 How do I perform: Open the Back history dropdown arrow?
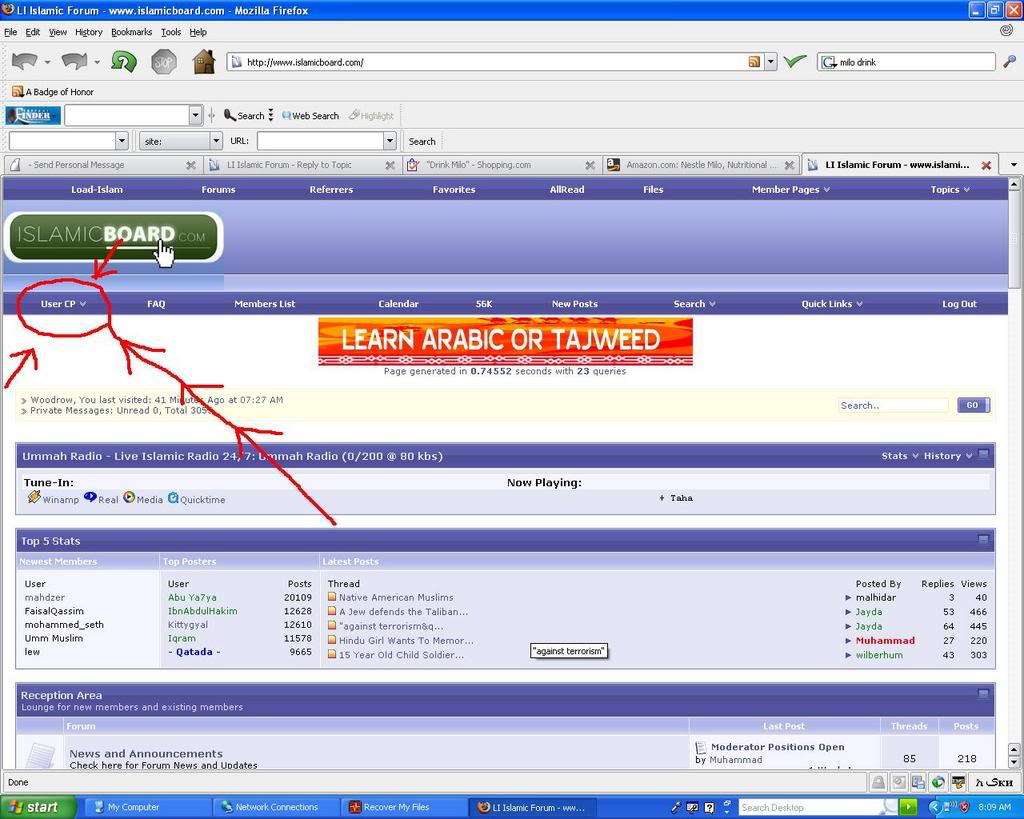tap(48, 63)
